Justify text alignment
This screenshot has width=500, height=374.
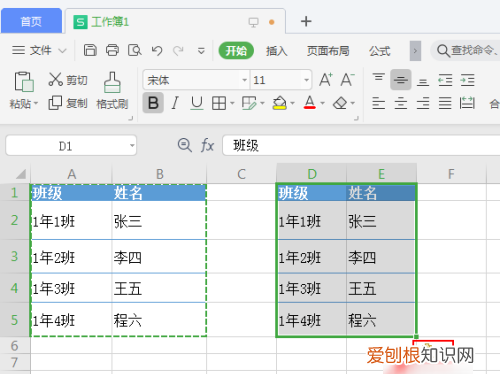[x=445, y=103]
